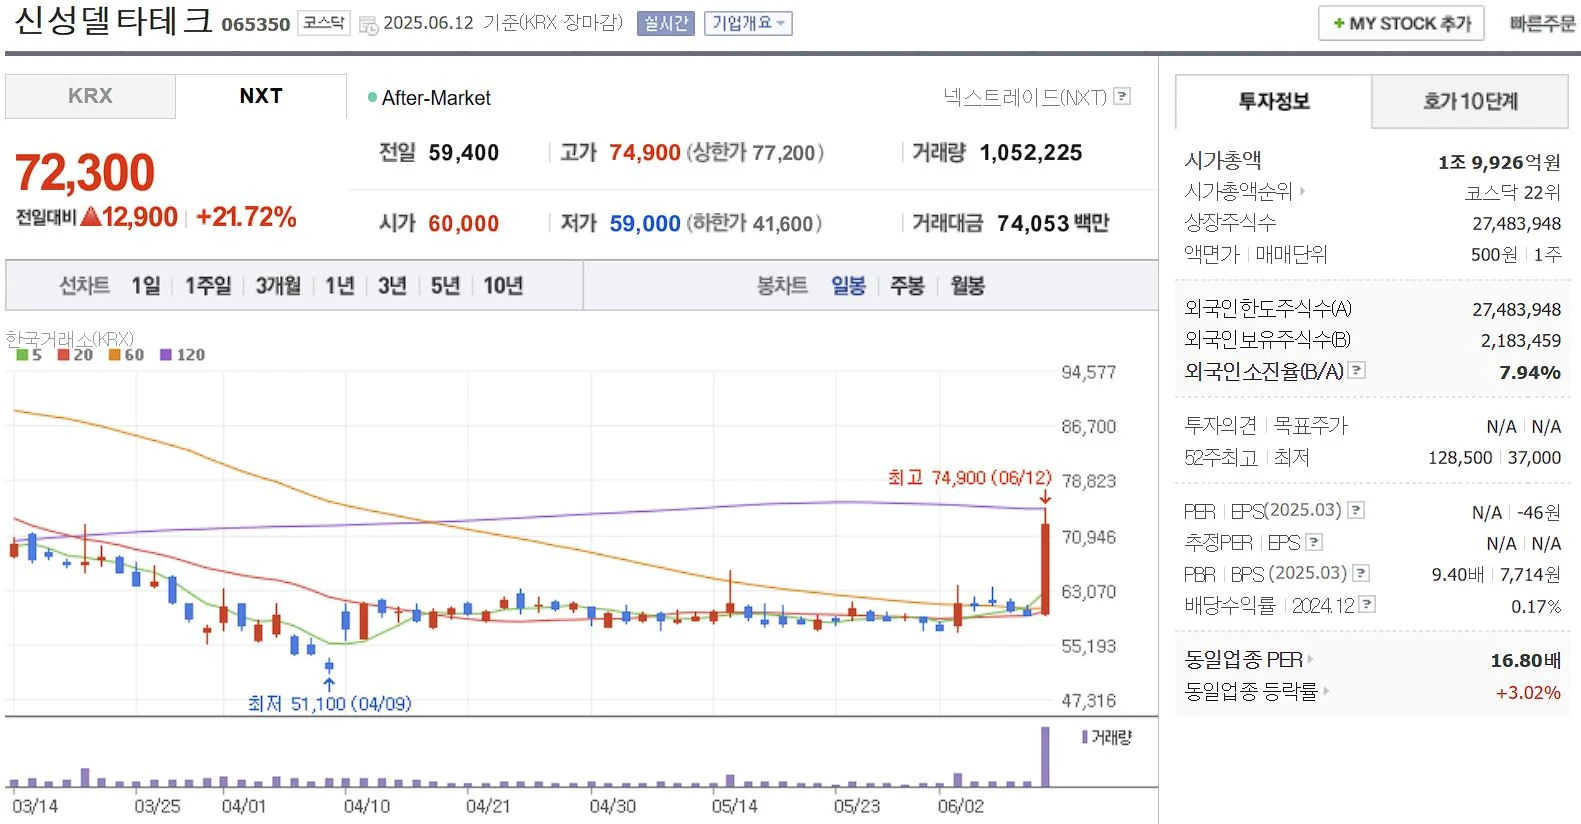Image resolution: width=1581 pixels, height=824 pixels.
Task: Click the 선차트 label
Action: pyautogui.click(x=84, y=286)
